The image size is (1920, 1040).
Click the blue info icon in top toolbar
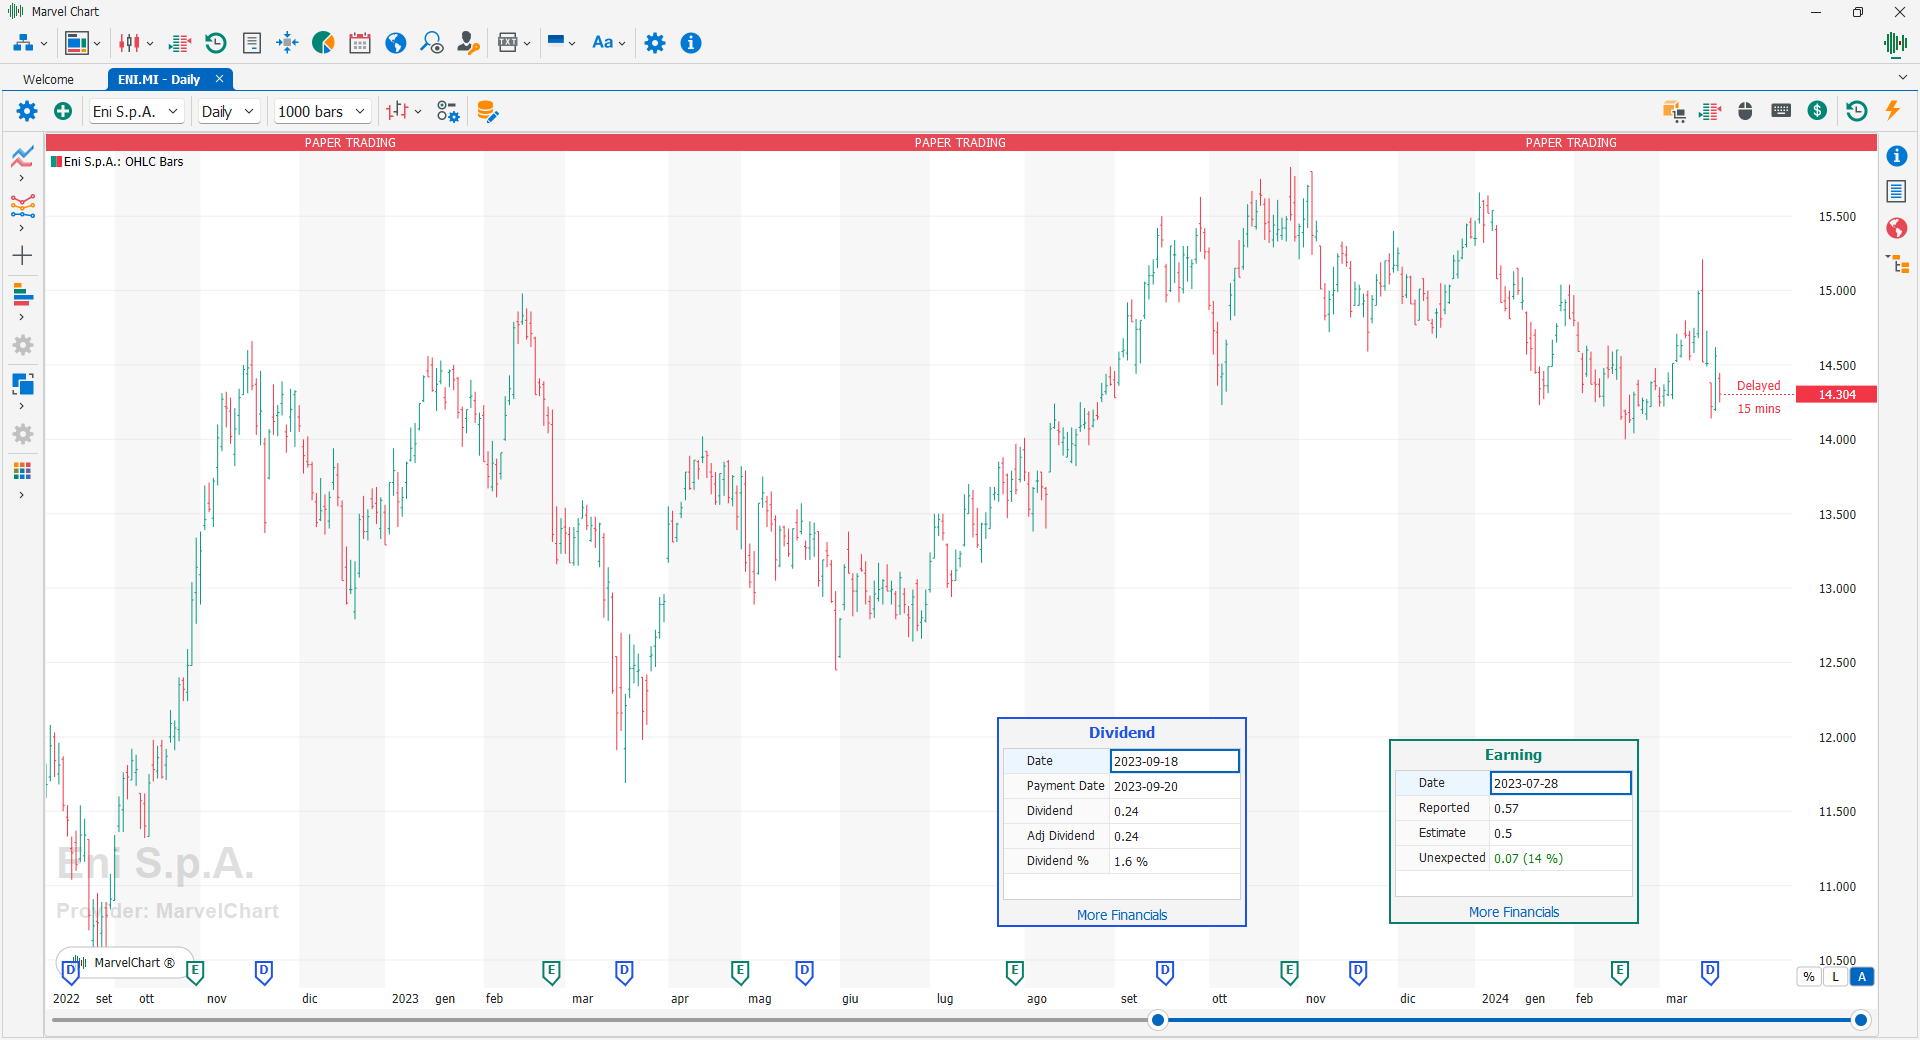(691, 43)
